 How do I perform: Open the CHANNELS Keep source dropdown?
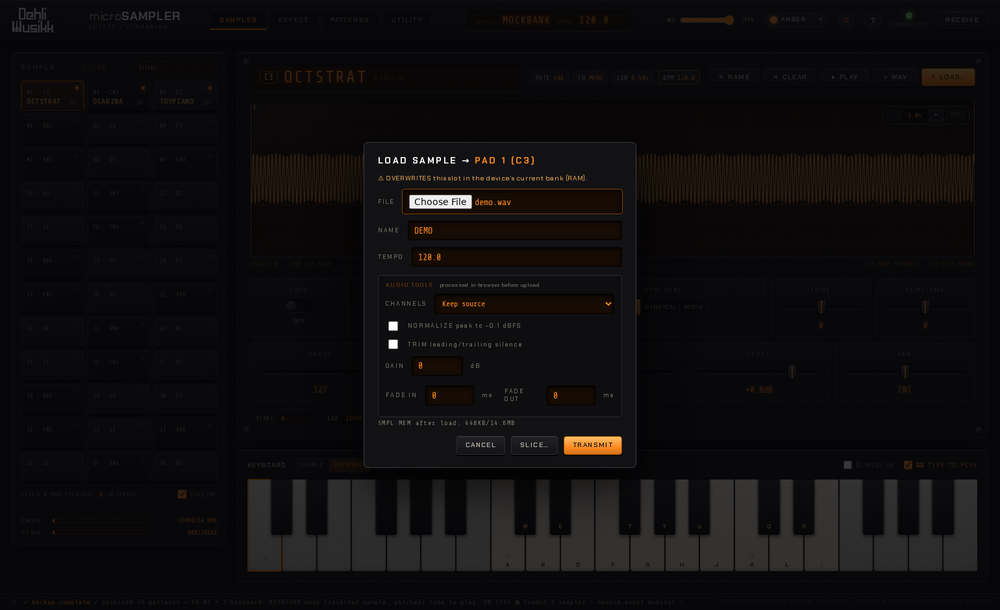[524, 304]
